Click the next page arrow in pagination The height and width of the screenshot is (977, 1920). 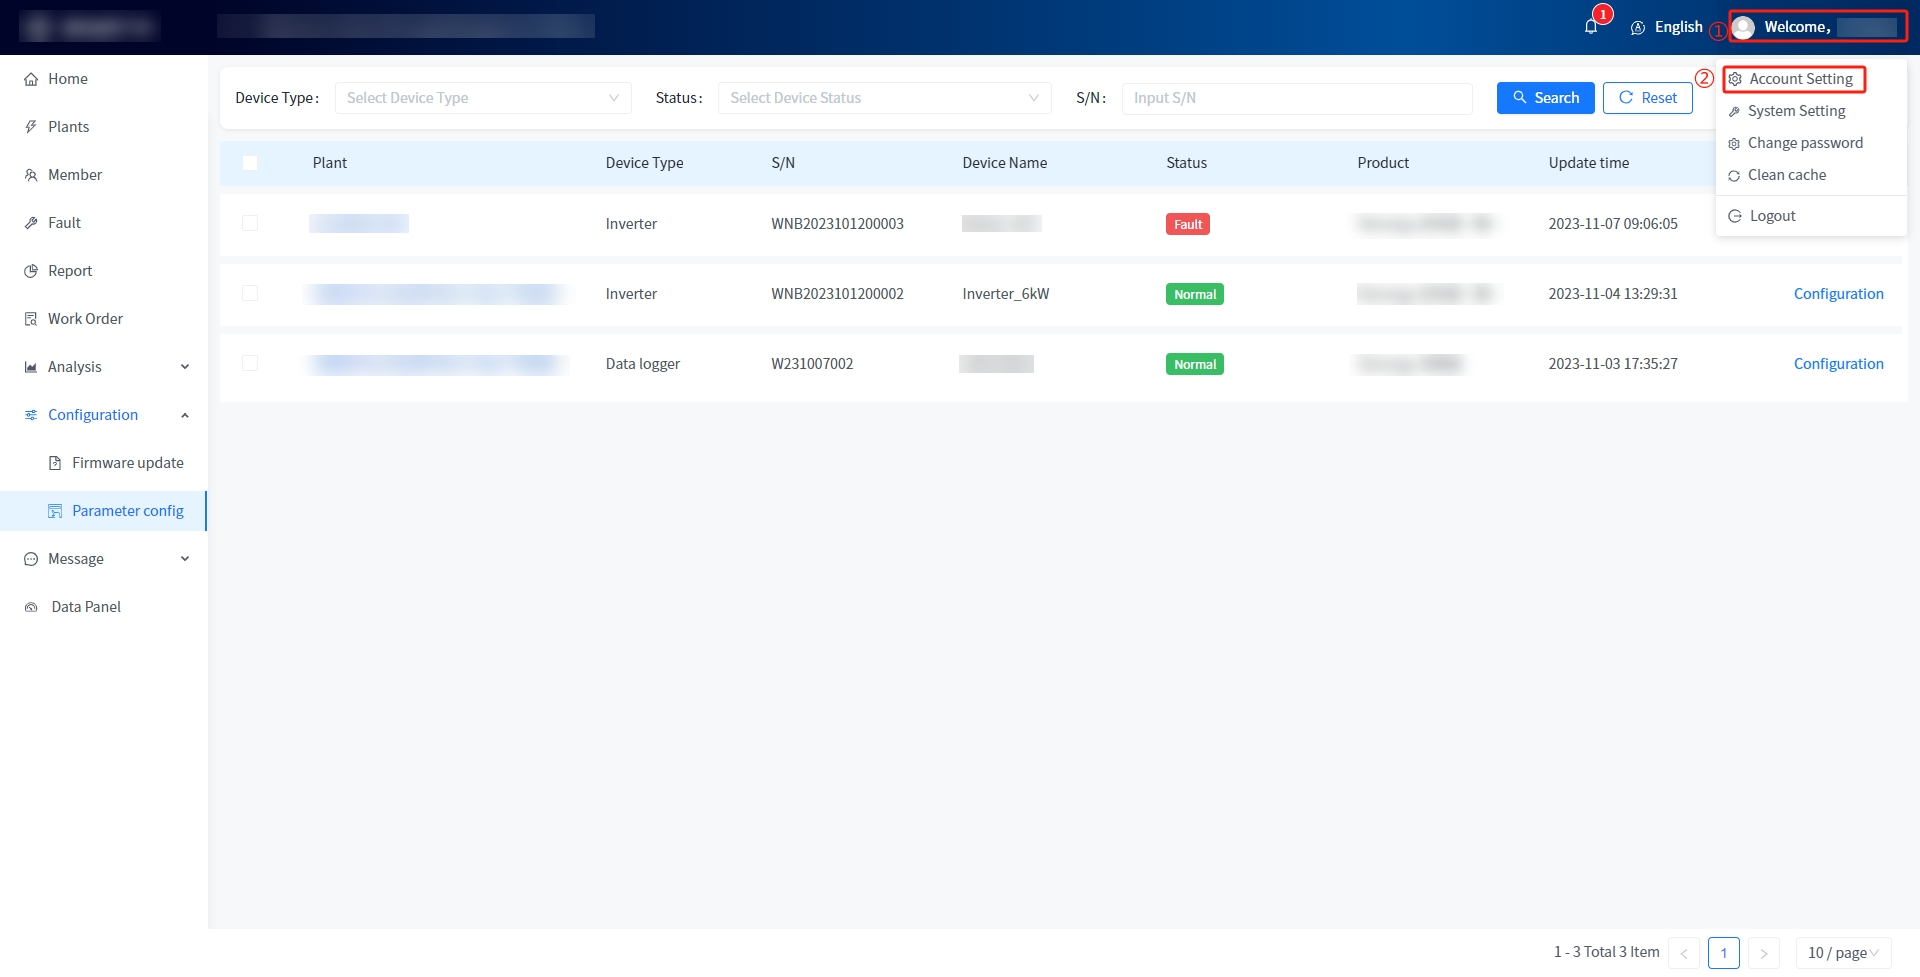pyautogui.click(x=1763, y=953)
